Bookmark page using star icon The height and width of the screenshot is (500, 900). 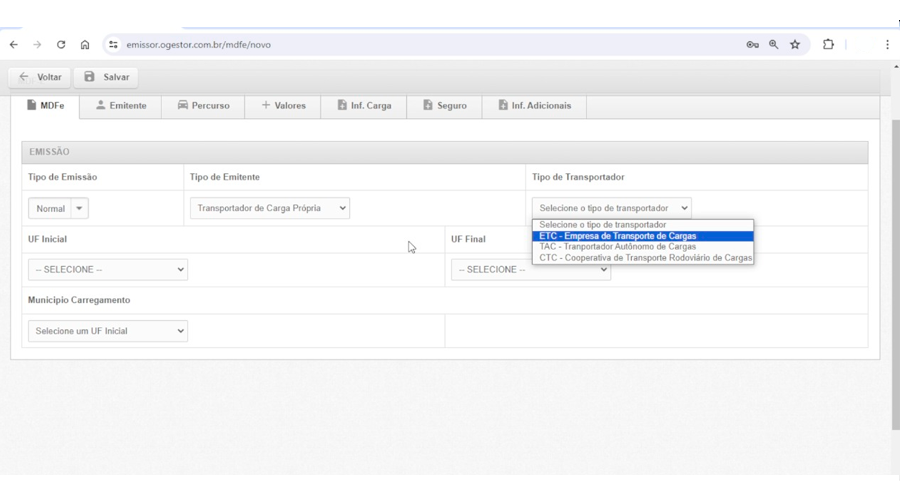point(795,45)
